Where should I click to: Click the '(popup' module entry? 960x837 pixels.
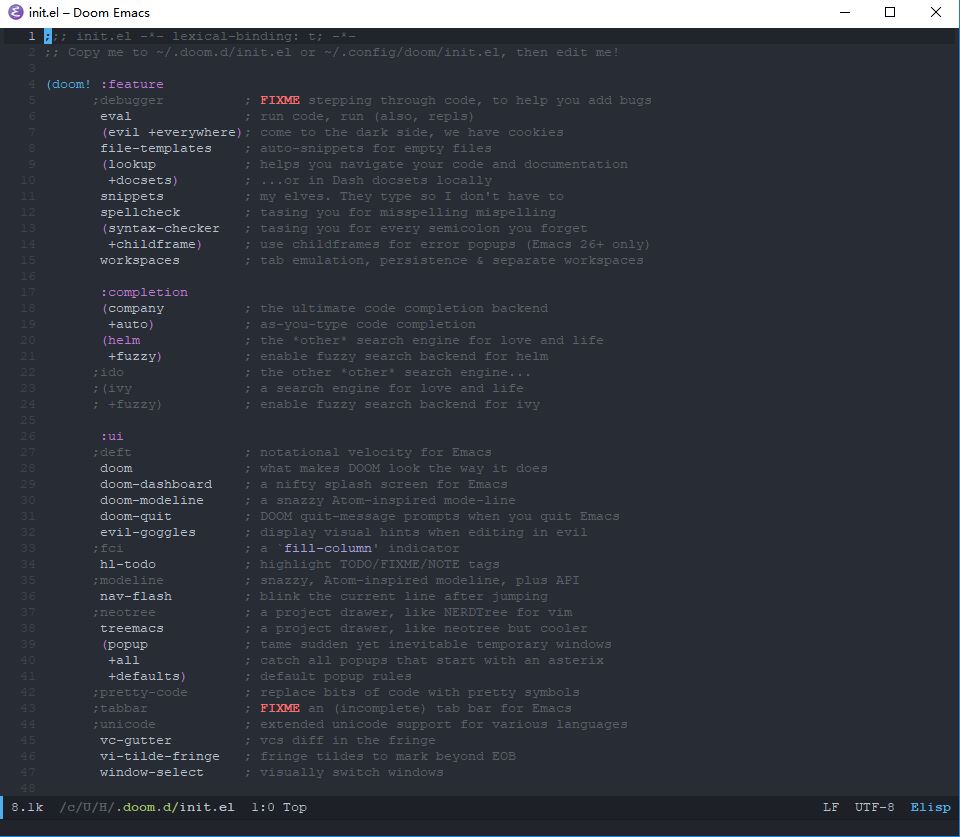point(125,645)
